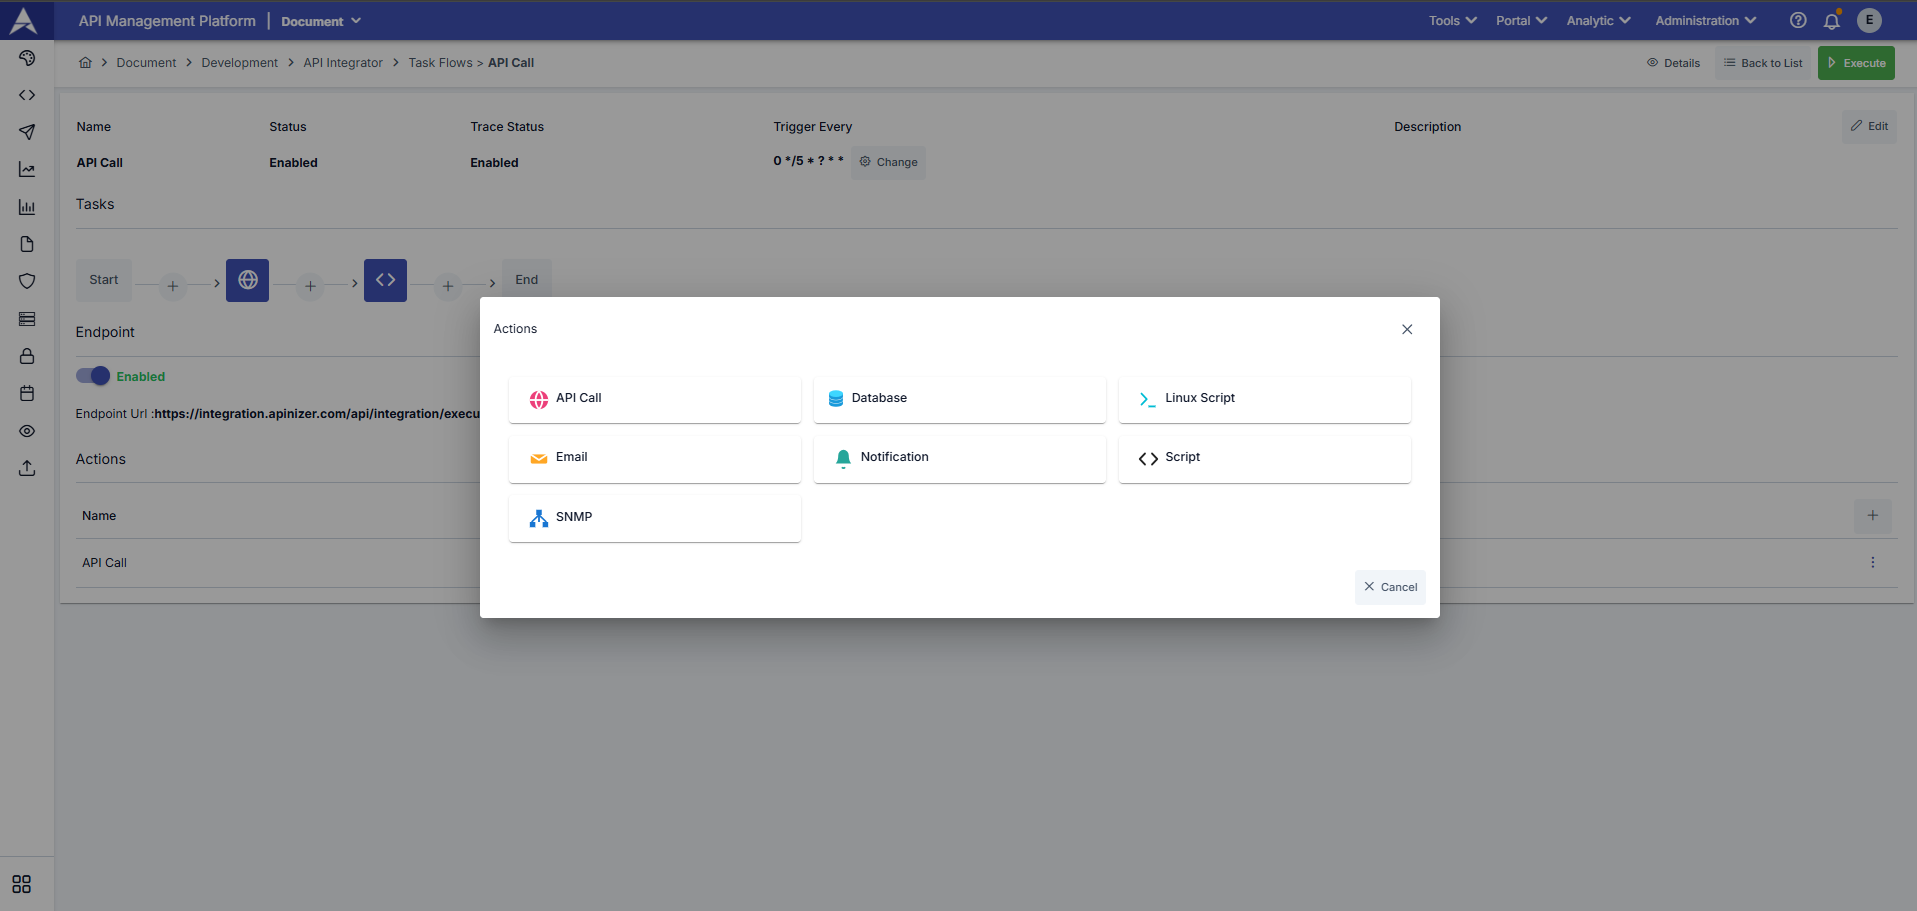The image size is (1917, 911).
Task: Navigate to Task Flows breadcrumb
Action: pyautogui.click(x=440, y=63)
